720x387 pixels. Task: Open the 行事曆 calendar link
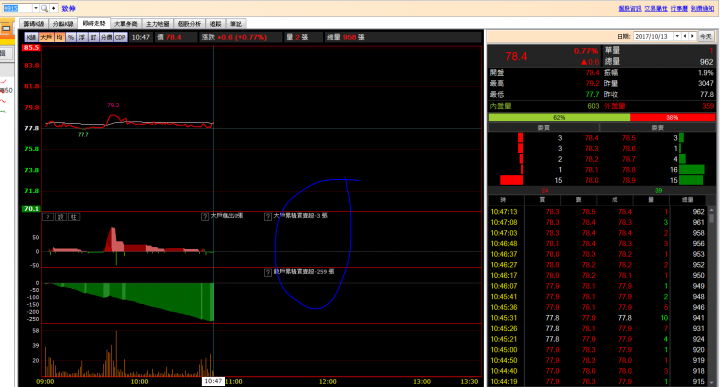679,9
